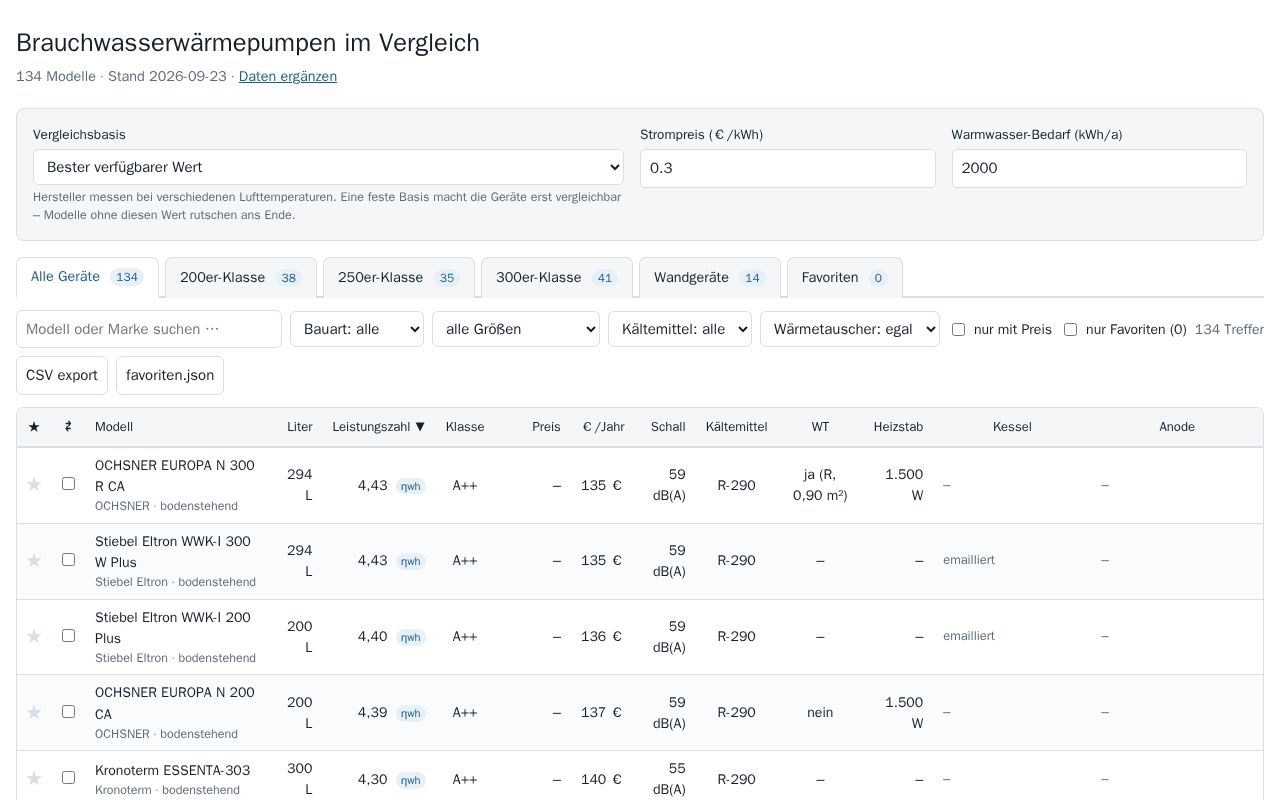Click the Strompreis input field

[788, 168]
